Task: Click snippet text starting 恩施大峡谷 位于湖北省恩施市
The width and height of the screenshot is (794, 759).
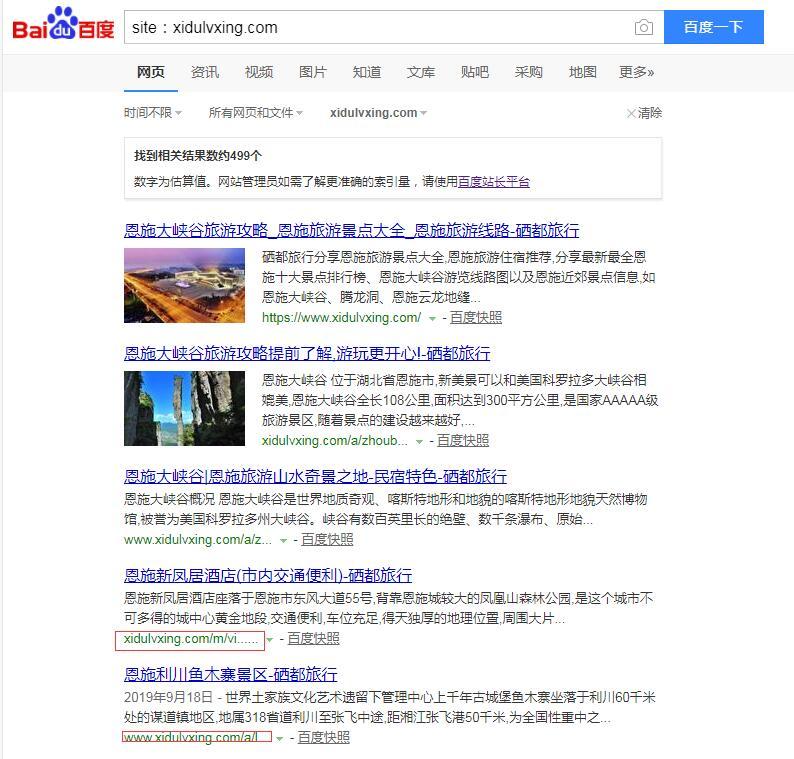Action: (460, 400)
